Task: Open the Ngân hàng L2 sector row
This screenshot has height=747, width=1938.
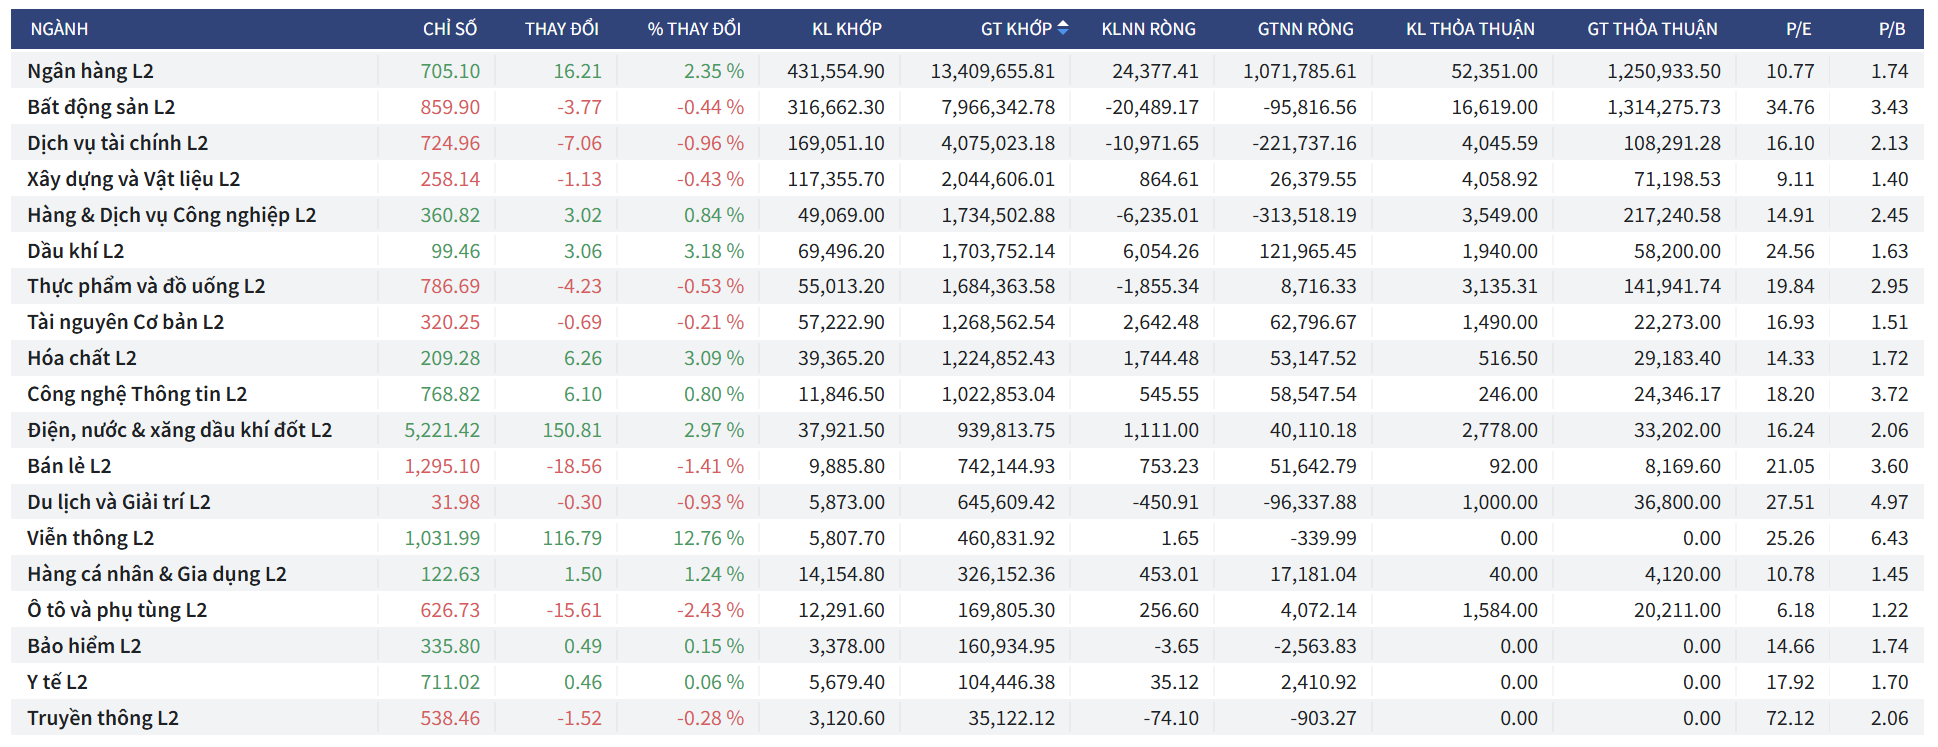Action: tap(90, 71)
